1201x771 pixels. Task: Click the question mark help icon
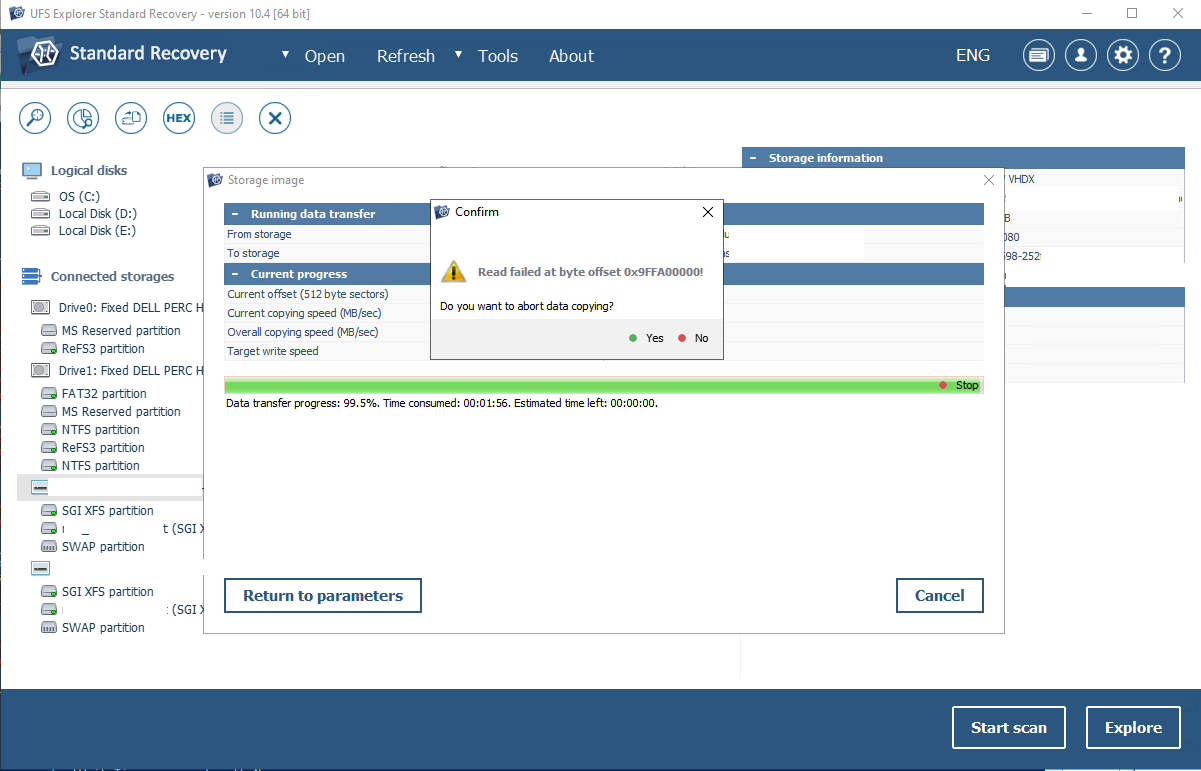point(1165,56)
